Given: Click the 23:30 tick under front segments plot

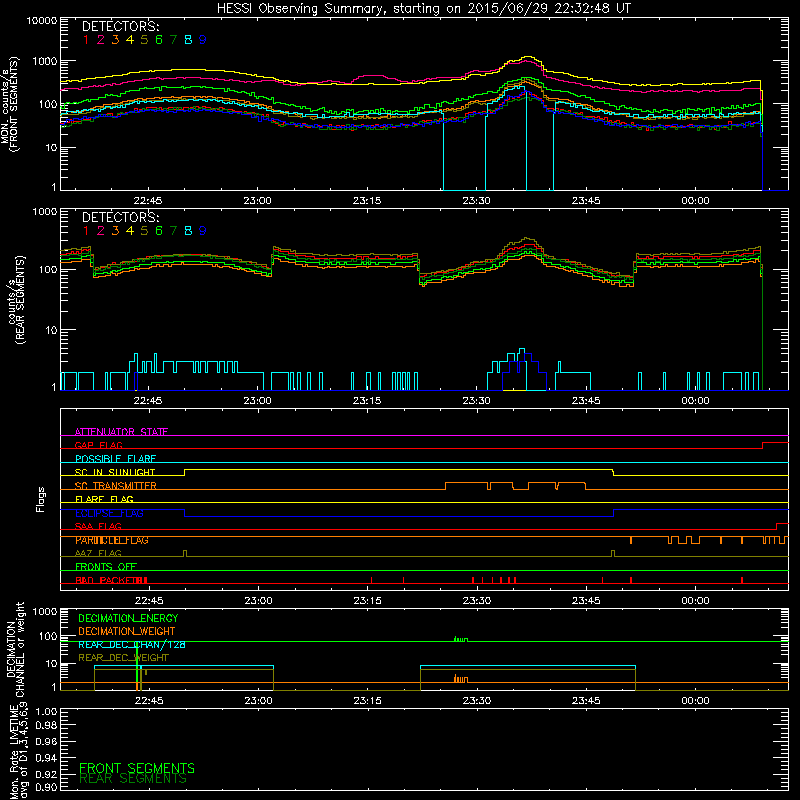Looking at the screenshot, I should (x=476, y=201).
